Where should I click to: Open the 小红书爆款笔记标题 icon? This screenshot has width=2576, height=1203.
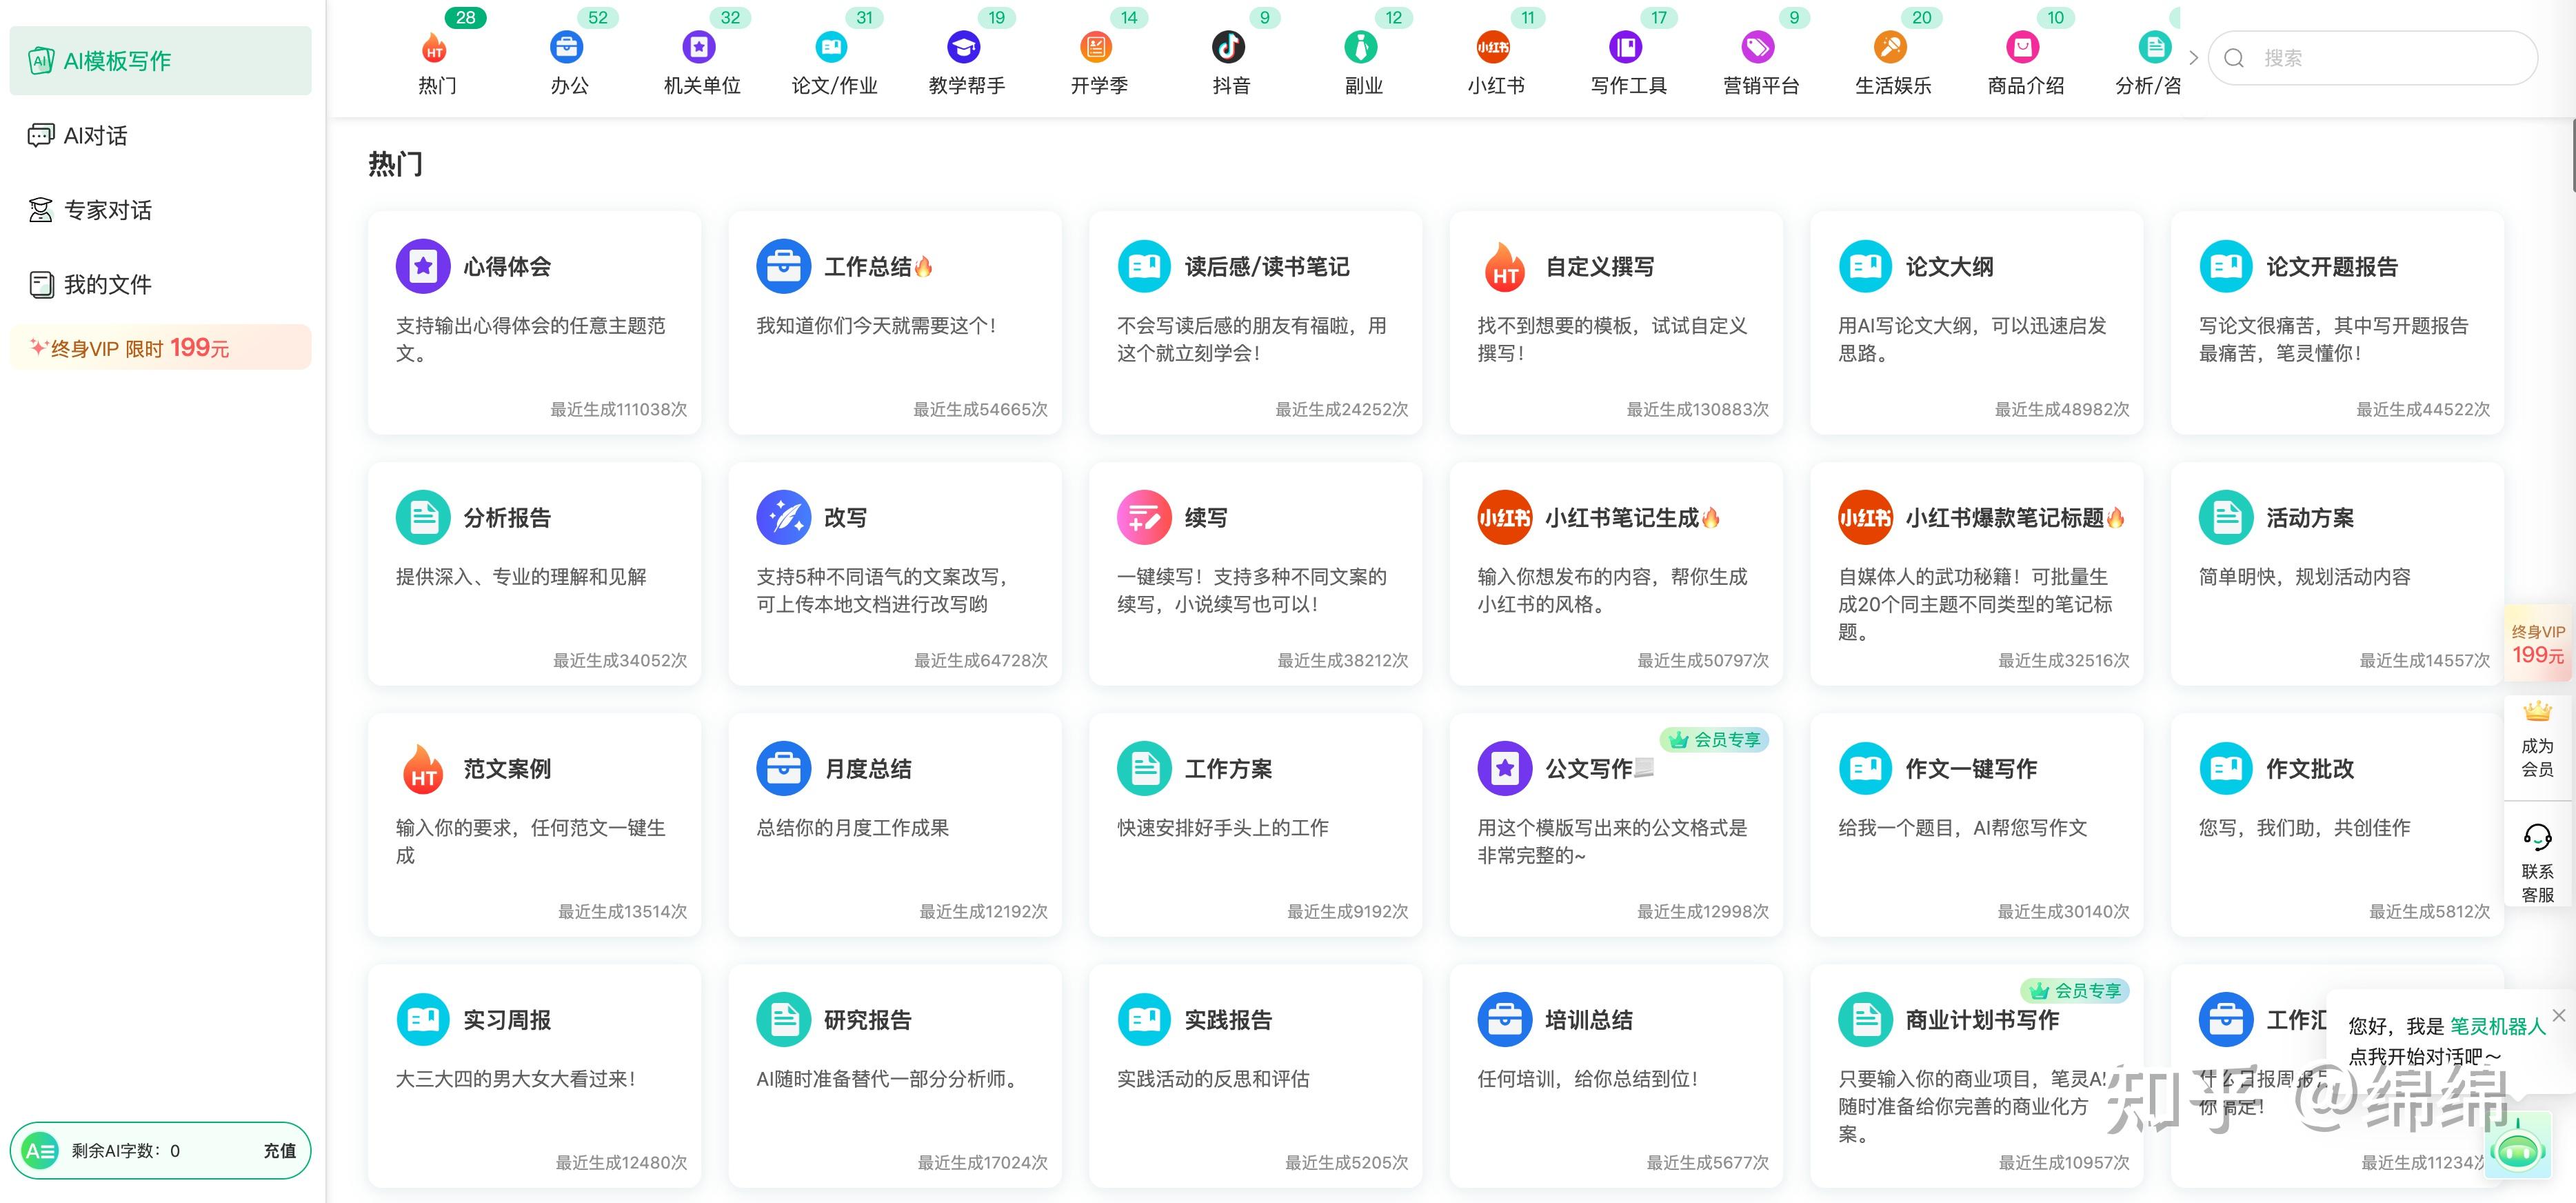[x=1865, y=517]
